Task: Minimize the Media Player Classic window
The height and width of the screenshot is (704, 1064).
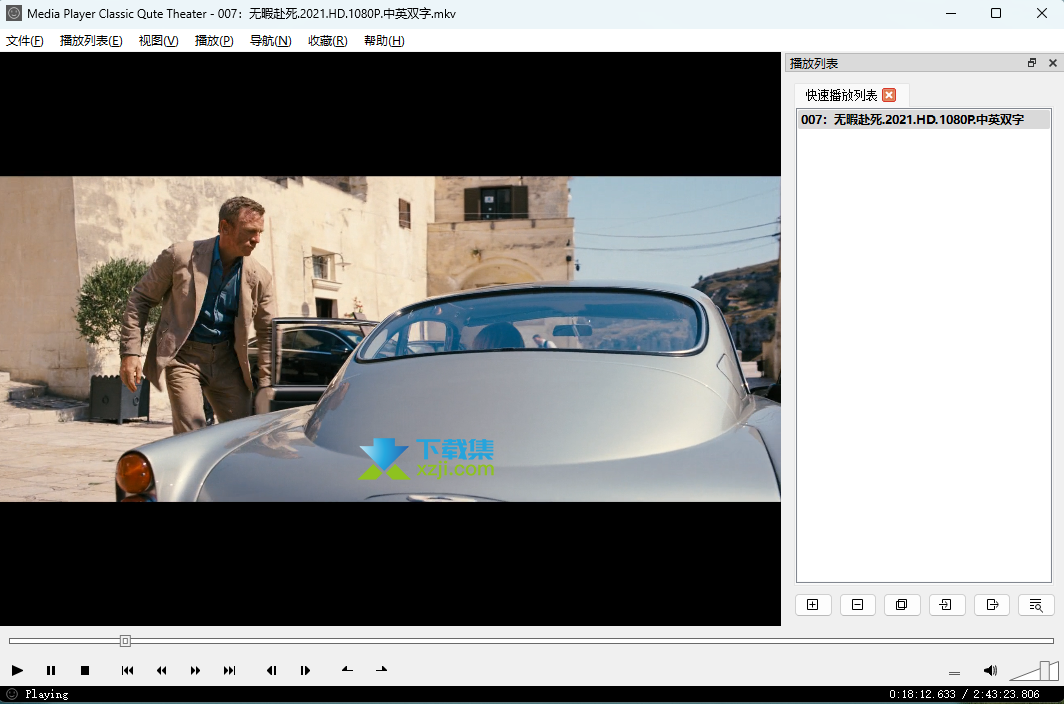Action: click(x=951, y=13)
